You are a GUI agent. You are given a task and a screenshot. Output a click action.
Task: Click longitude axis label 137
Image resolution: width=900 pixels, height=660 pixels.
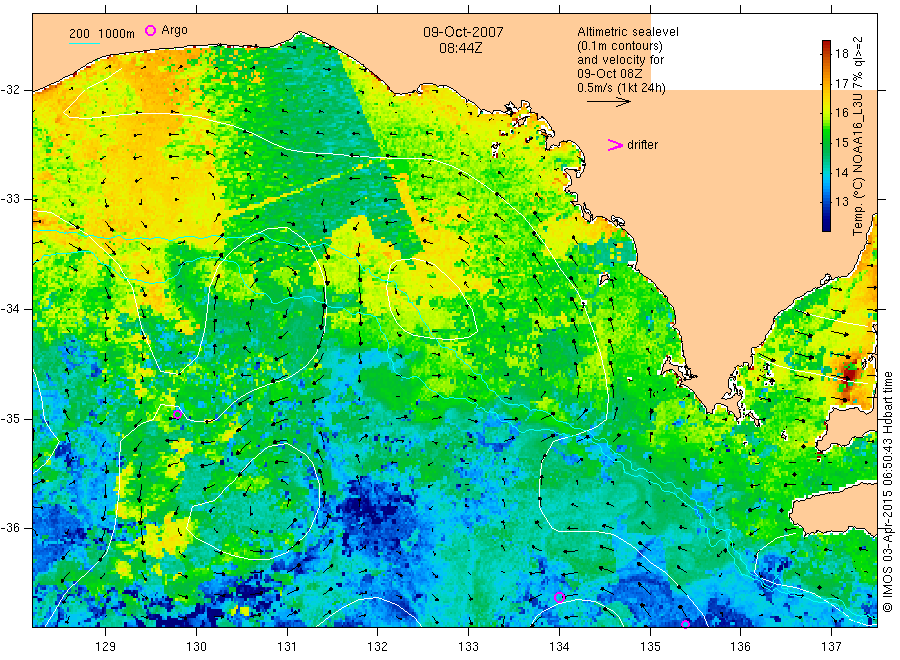tap(831, 647)
